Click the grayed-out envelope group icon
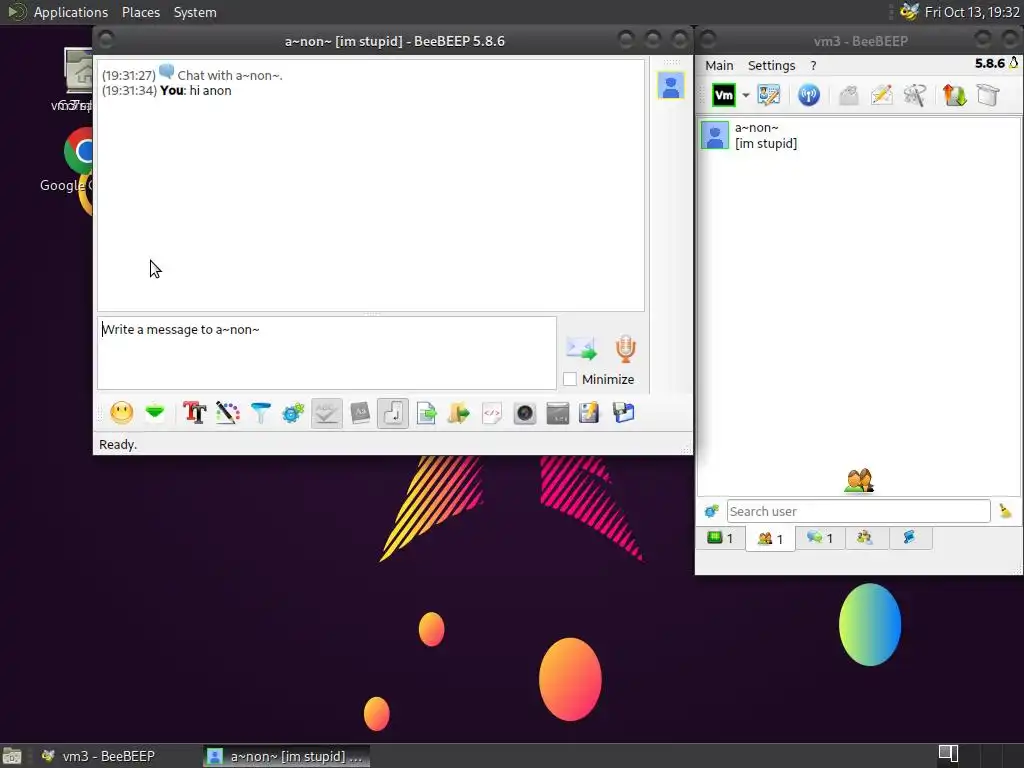This screenshot has width=1024, height=768. 848,95
